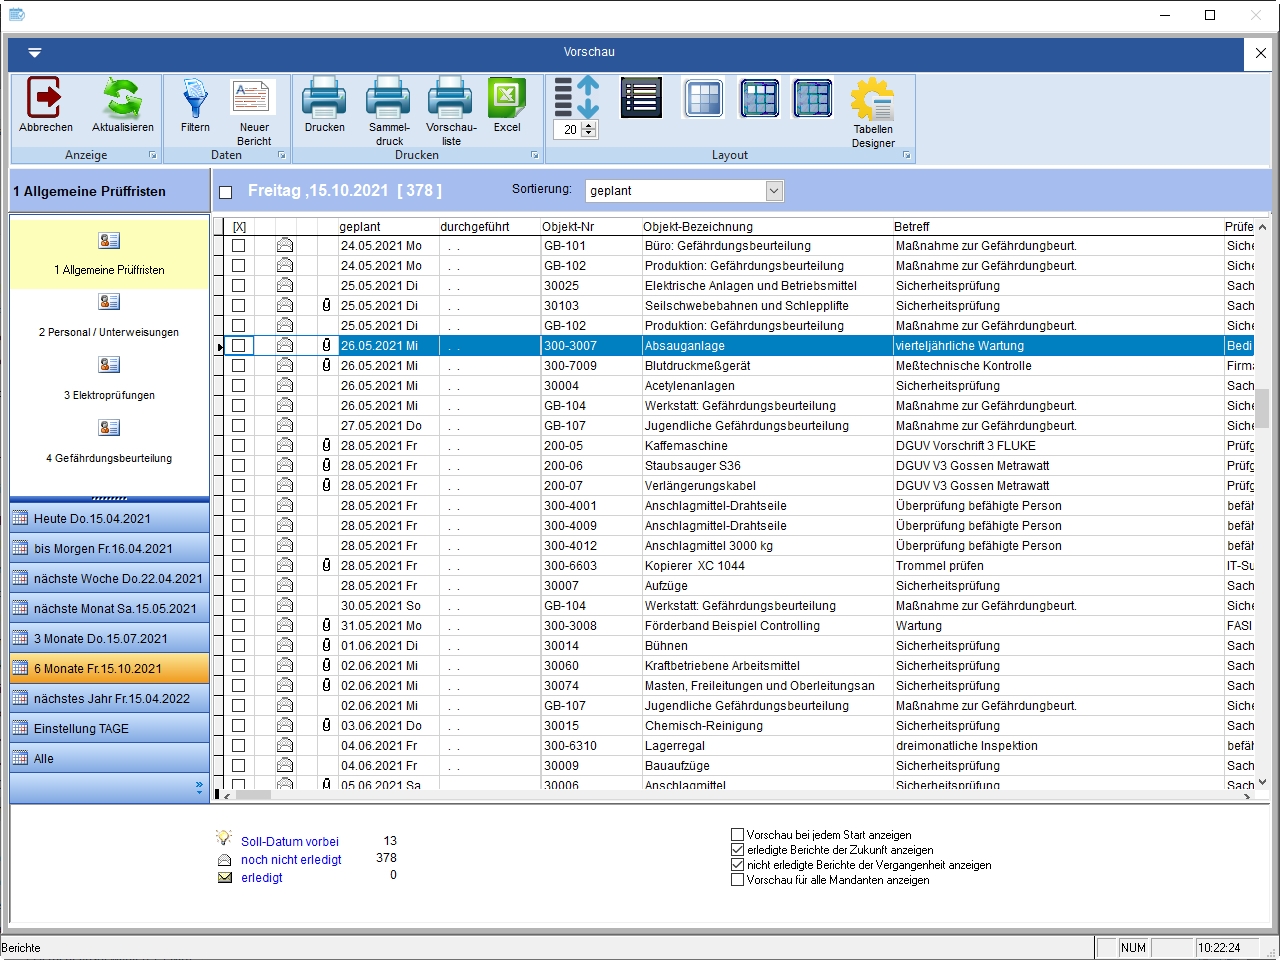The height and width of the screenshot is (960, 1280).
Task: Enable 'Vorschau bei jedem Start anzeigen'
Action: tap(738, 835)
